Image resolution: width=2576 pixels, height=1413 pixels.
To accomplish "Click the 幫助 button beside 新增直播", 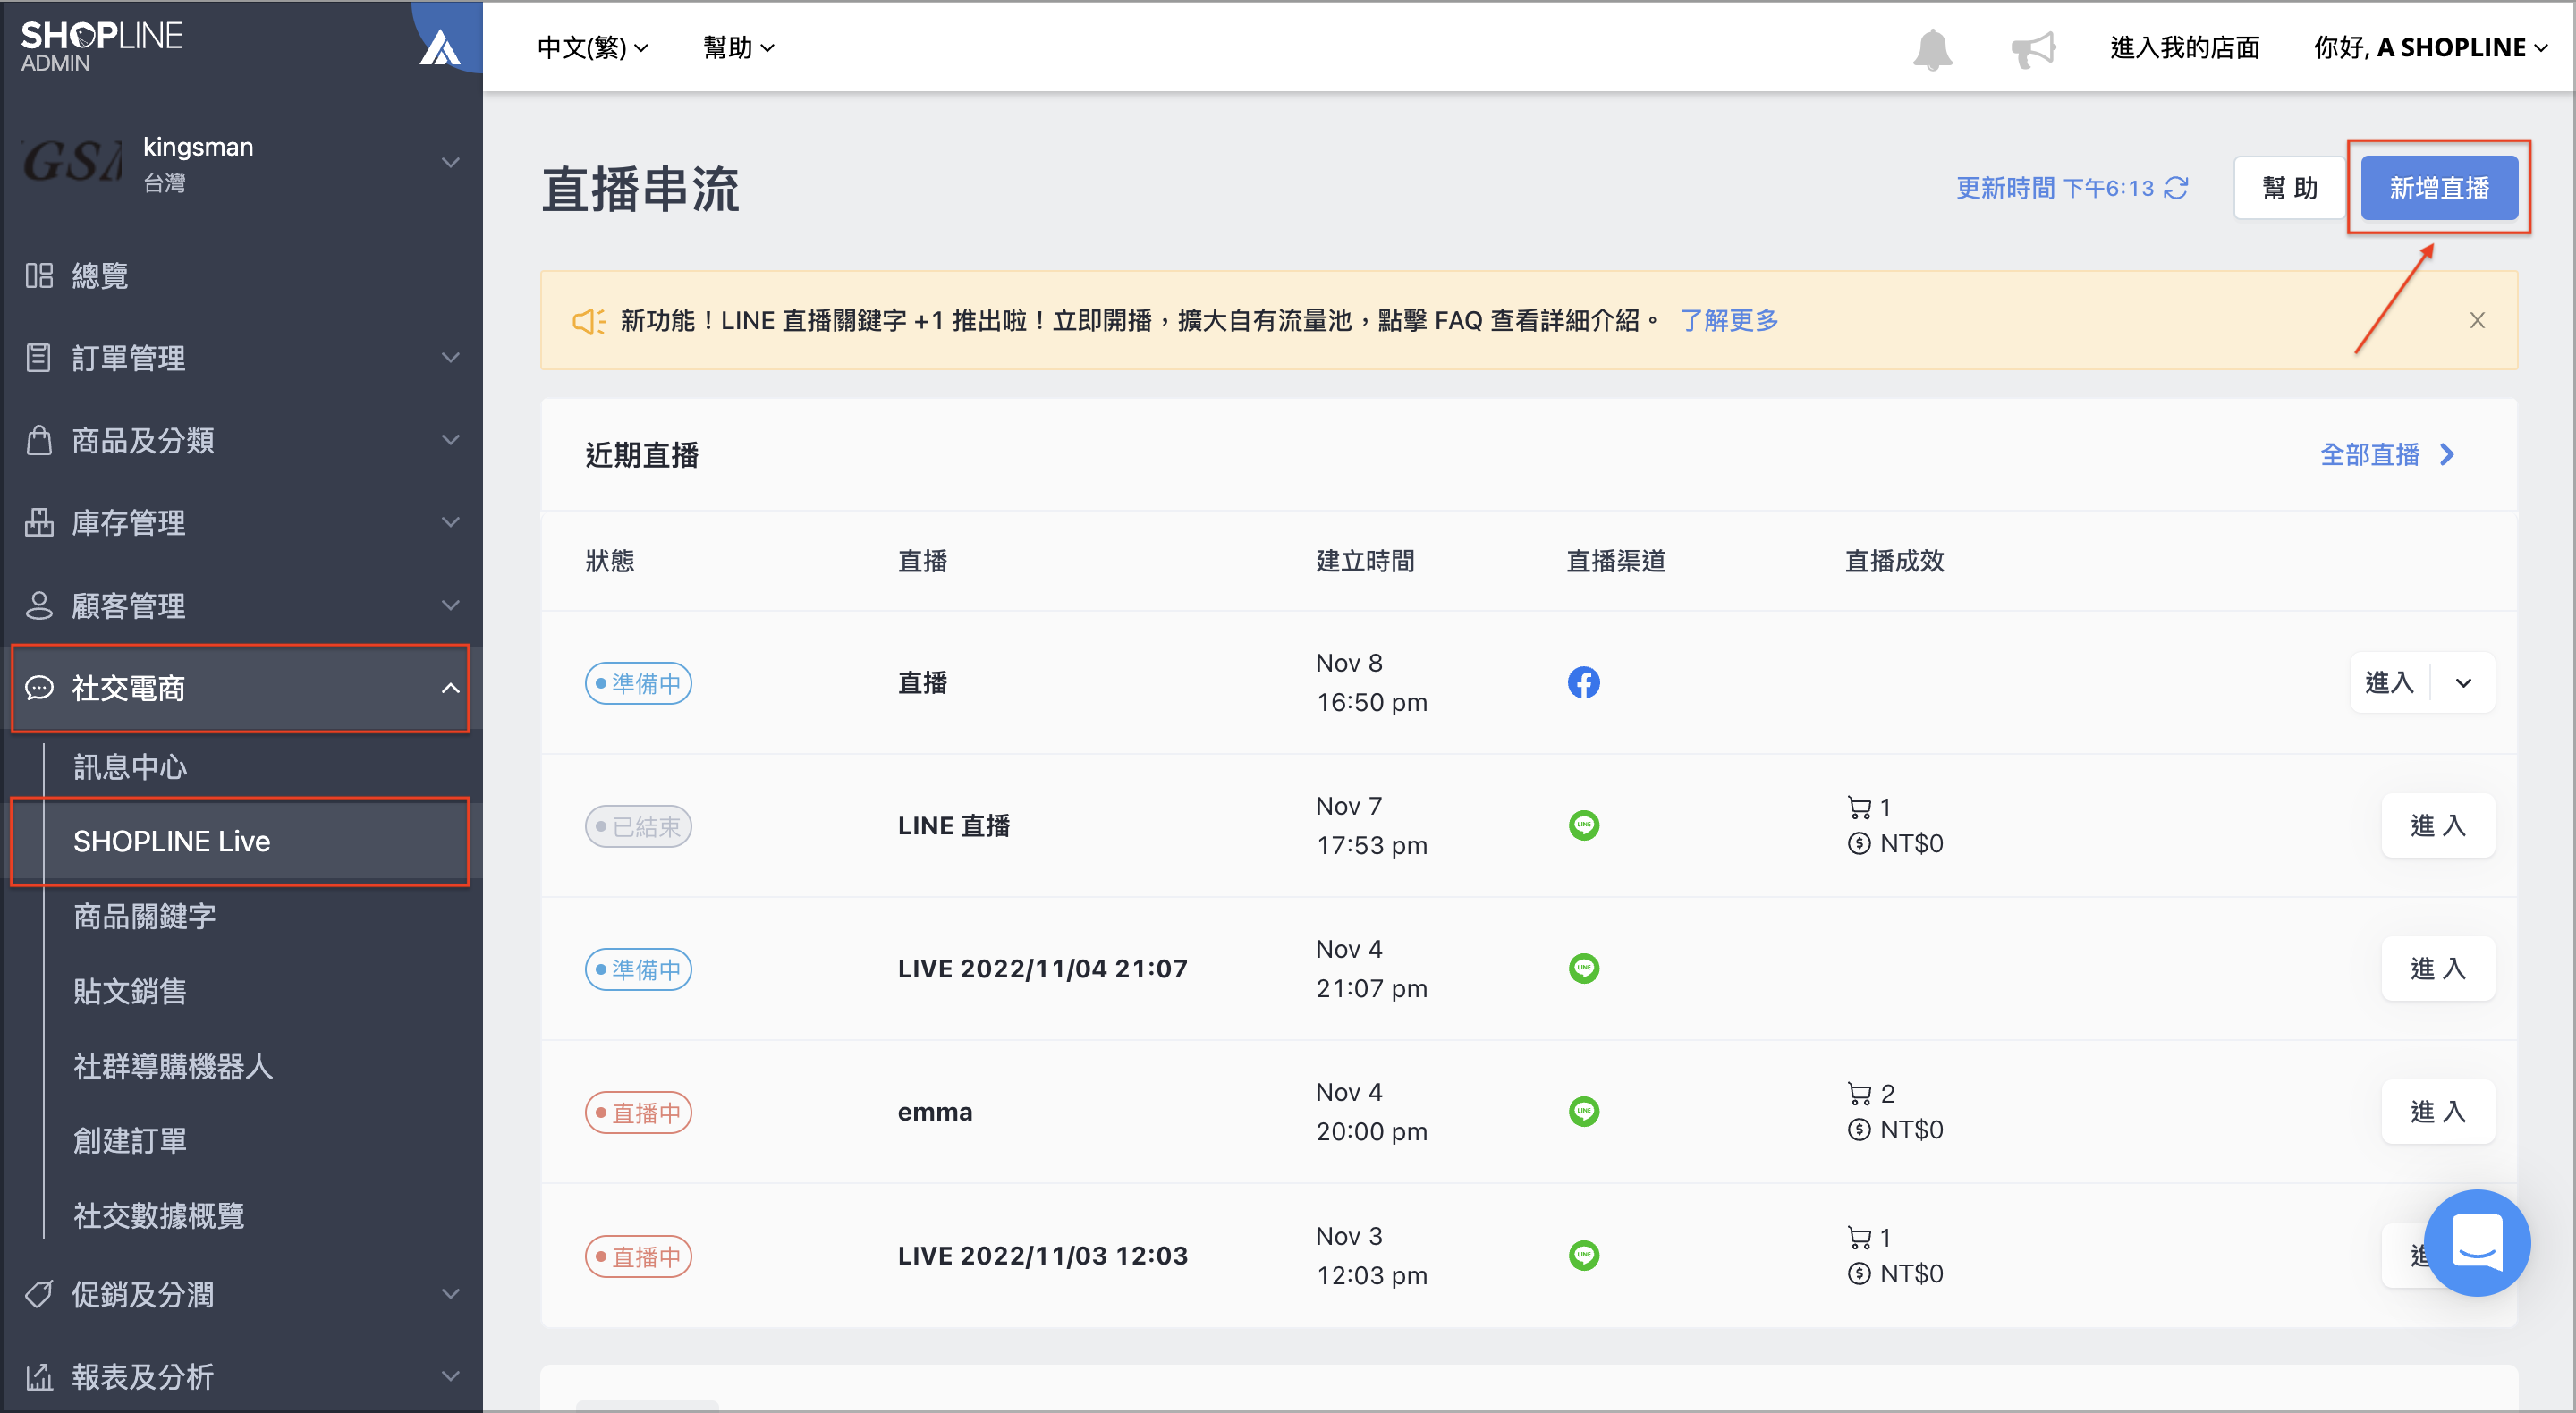I will tap(2289, 188).
